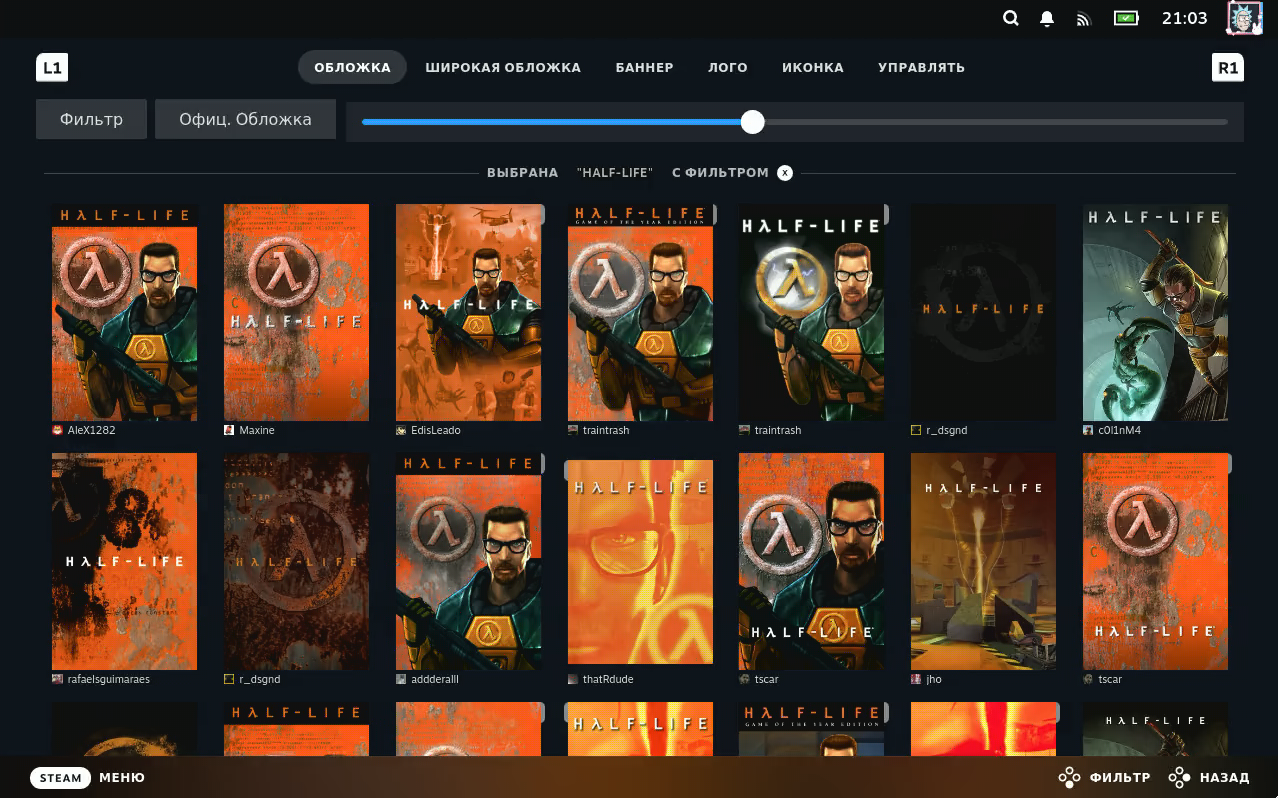
Task: Select the cover artwork by Maxine
Action: (x=296, y=312)
